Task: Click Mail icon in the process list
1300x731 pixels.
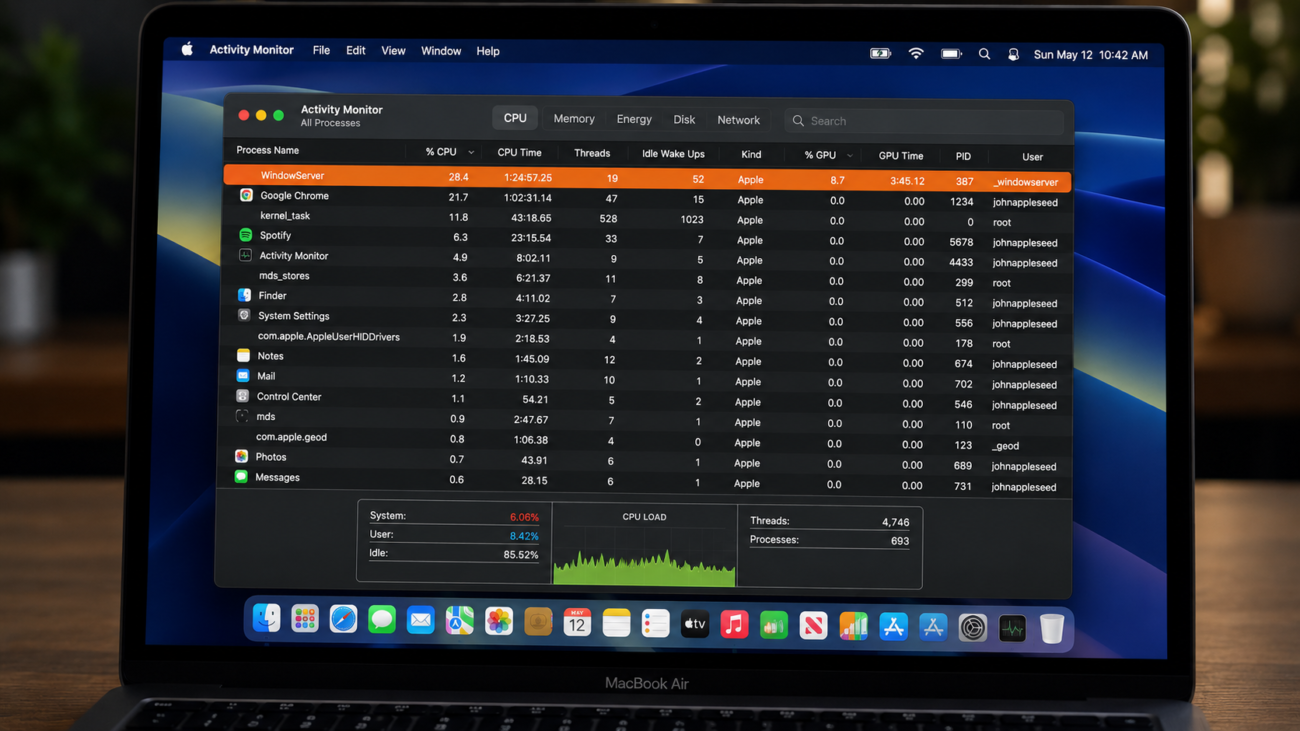Action: (243, 376)
